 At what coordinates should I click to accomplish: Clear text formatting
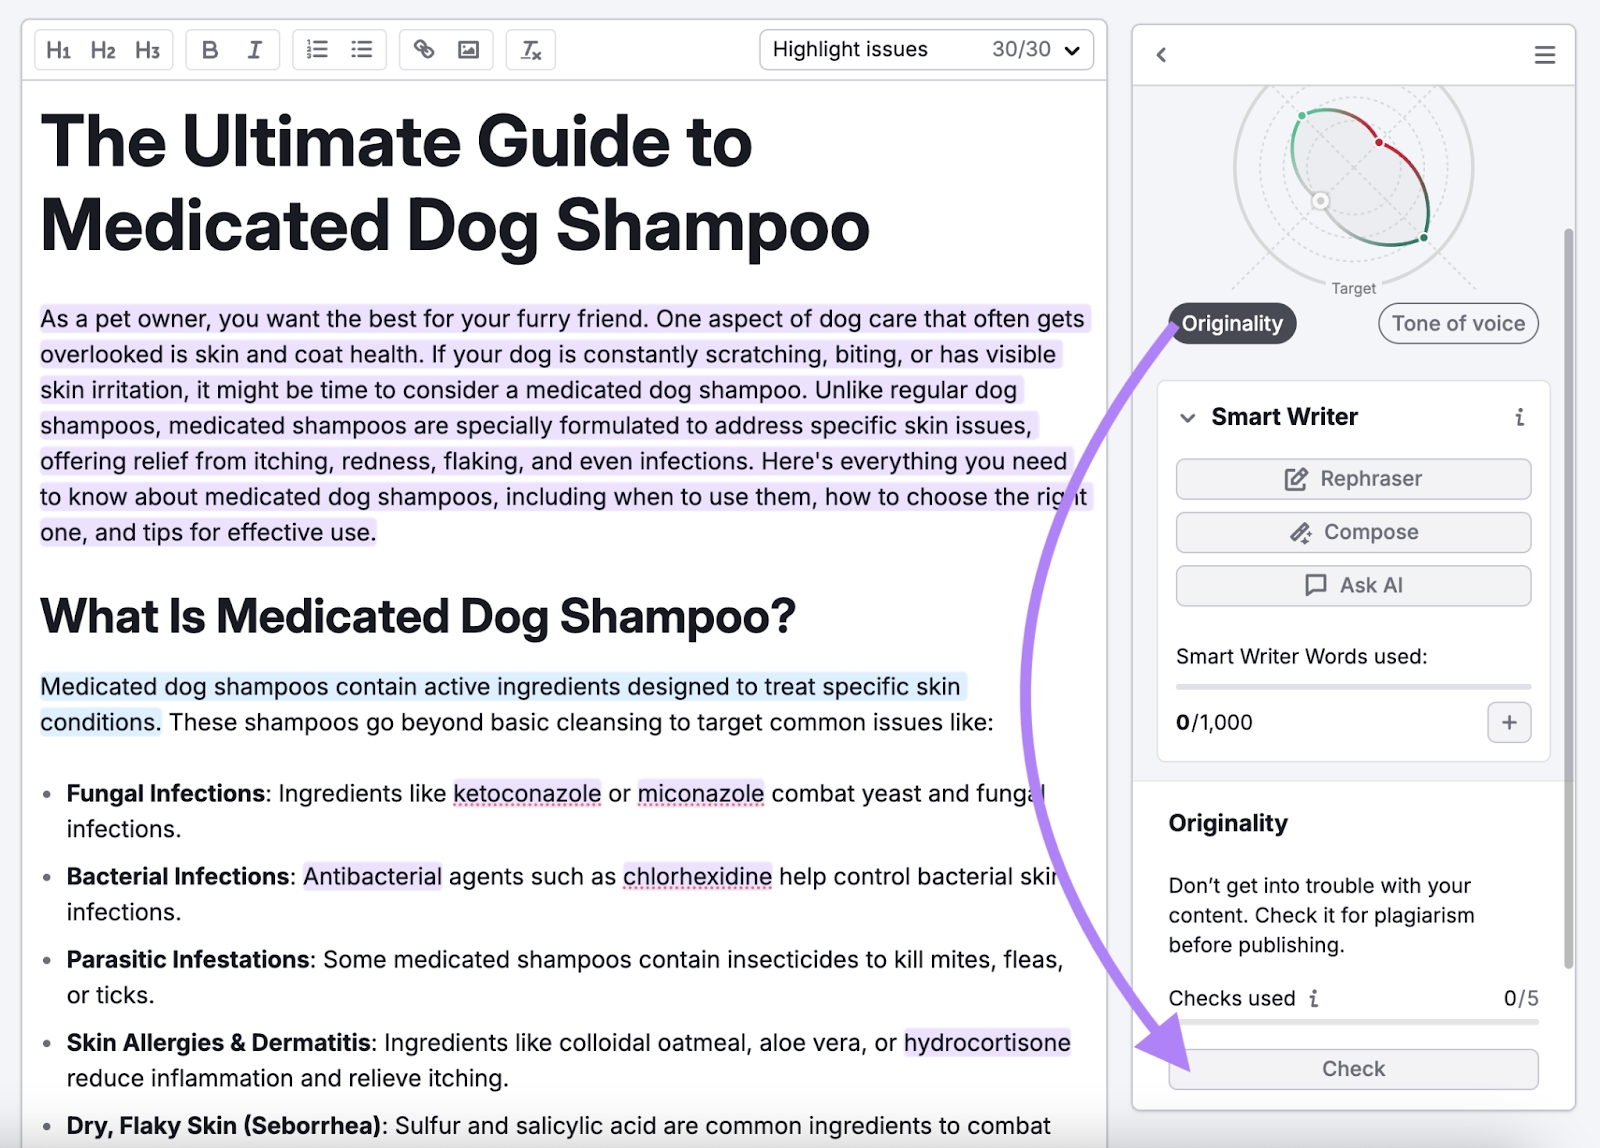pyautogui.click(x=531, y=50)
